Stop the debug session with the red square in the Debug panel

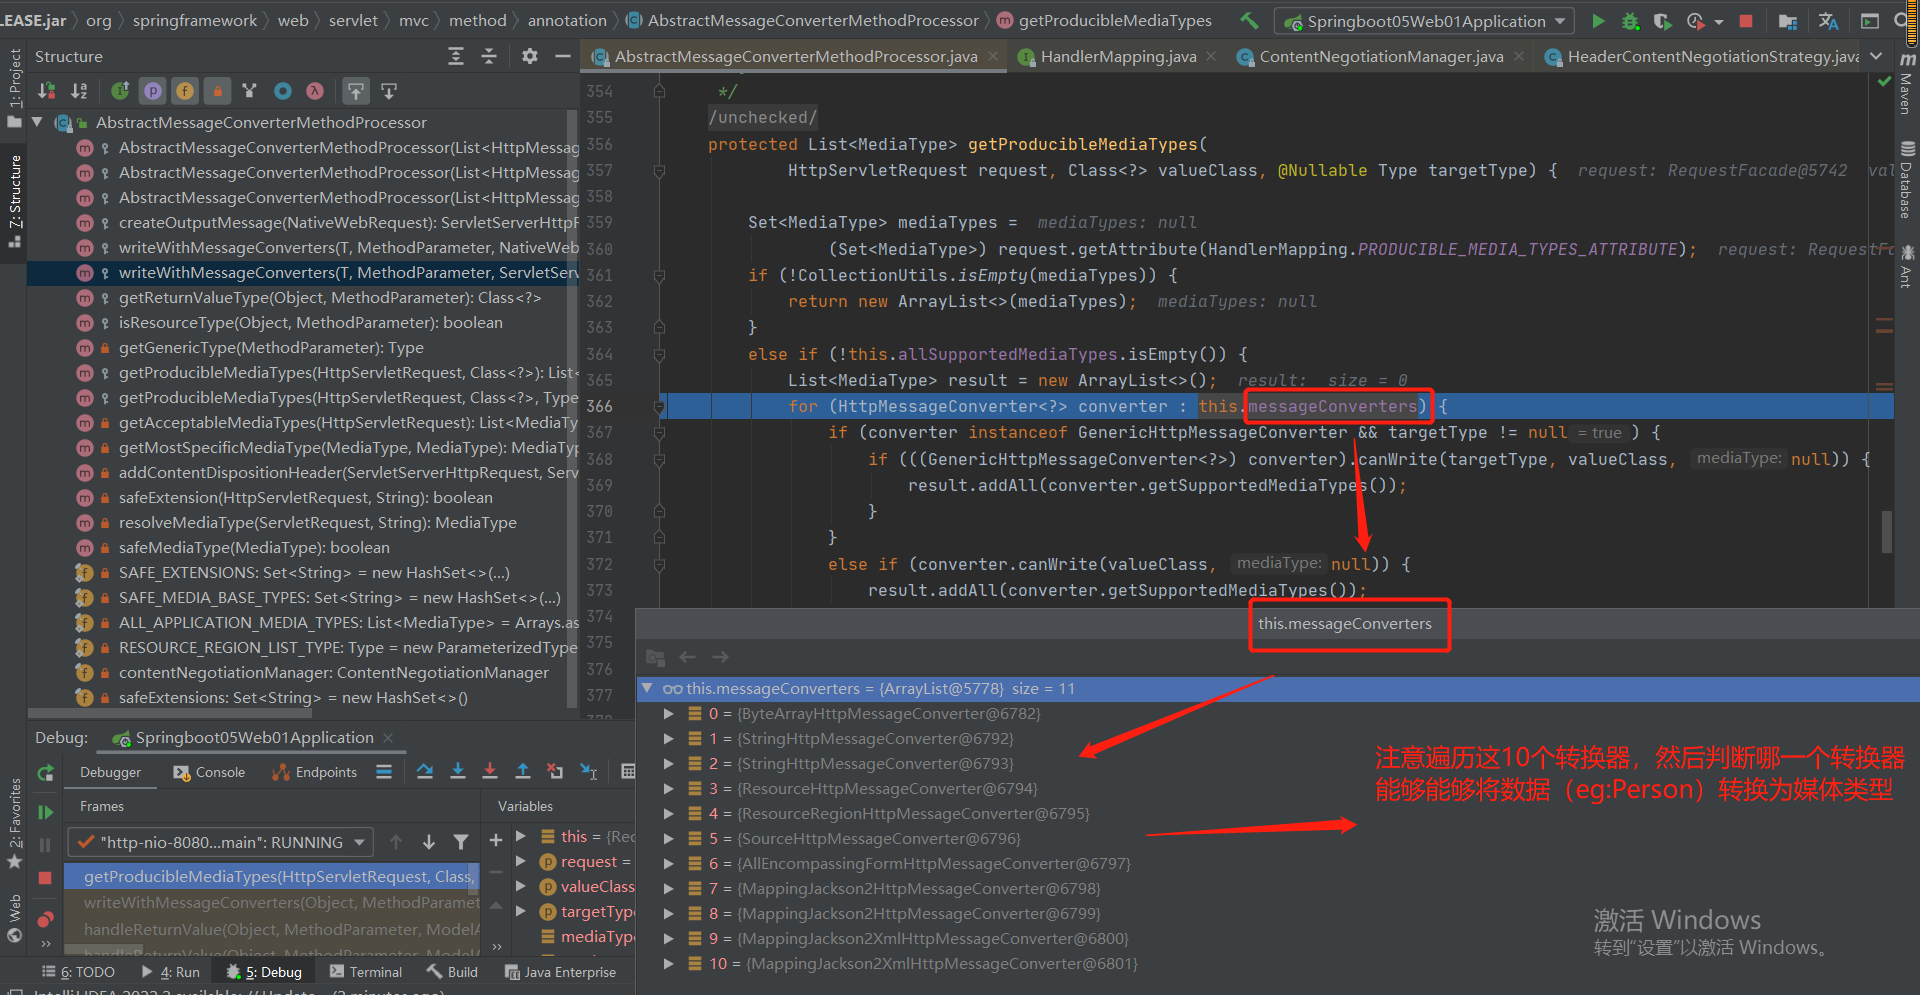click(45, 878)
